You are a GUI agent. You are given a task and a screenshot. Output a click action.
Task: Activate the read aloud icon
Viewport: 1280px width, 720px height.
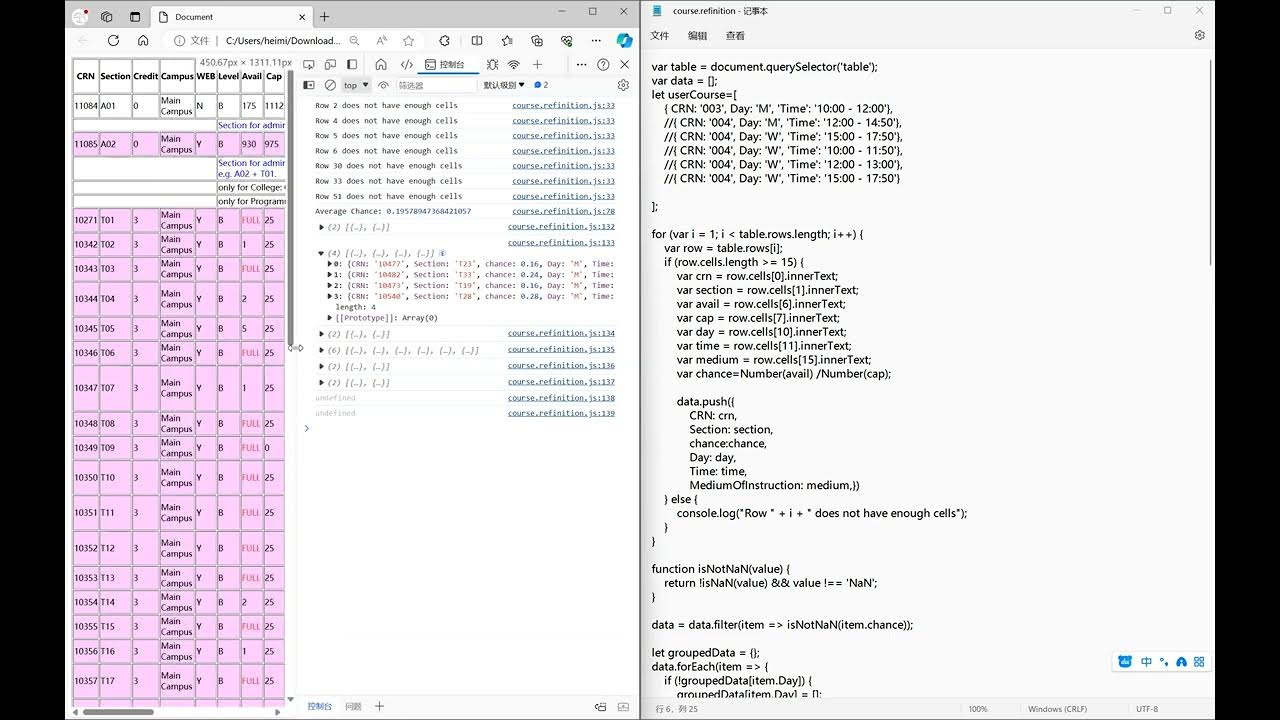pos(382,41)
